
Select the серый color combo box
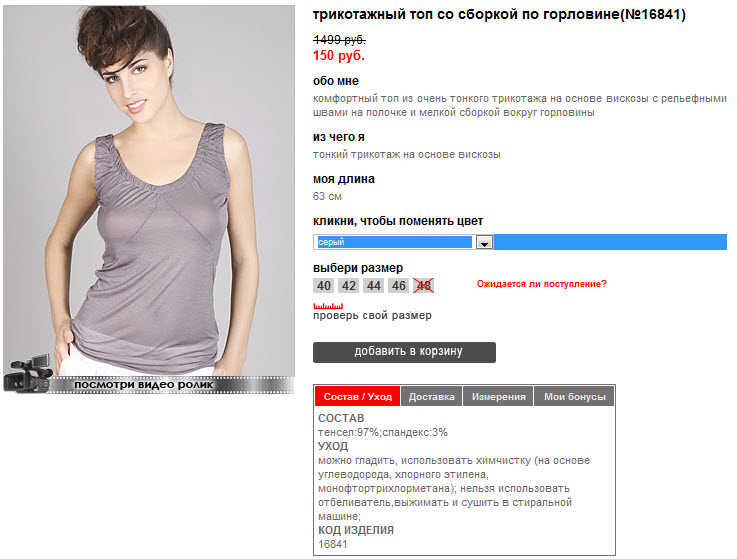403,242
